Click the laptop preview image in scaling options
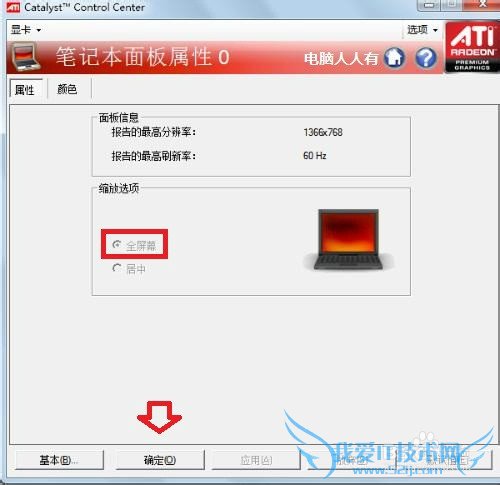 (349, 239)
